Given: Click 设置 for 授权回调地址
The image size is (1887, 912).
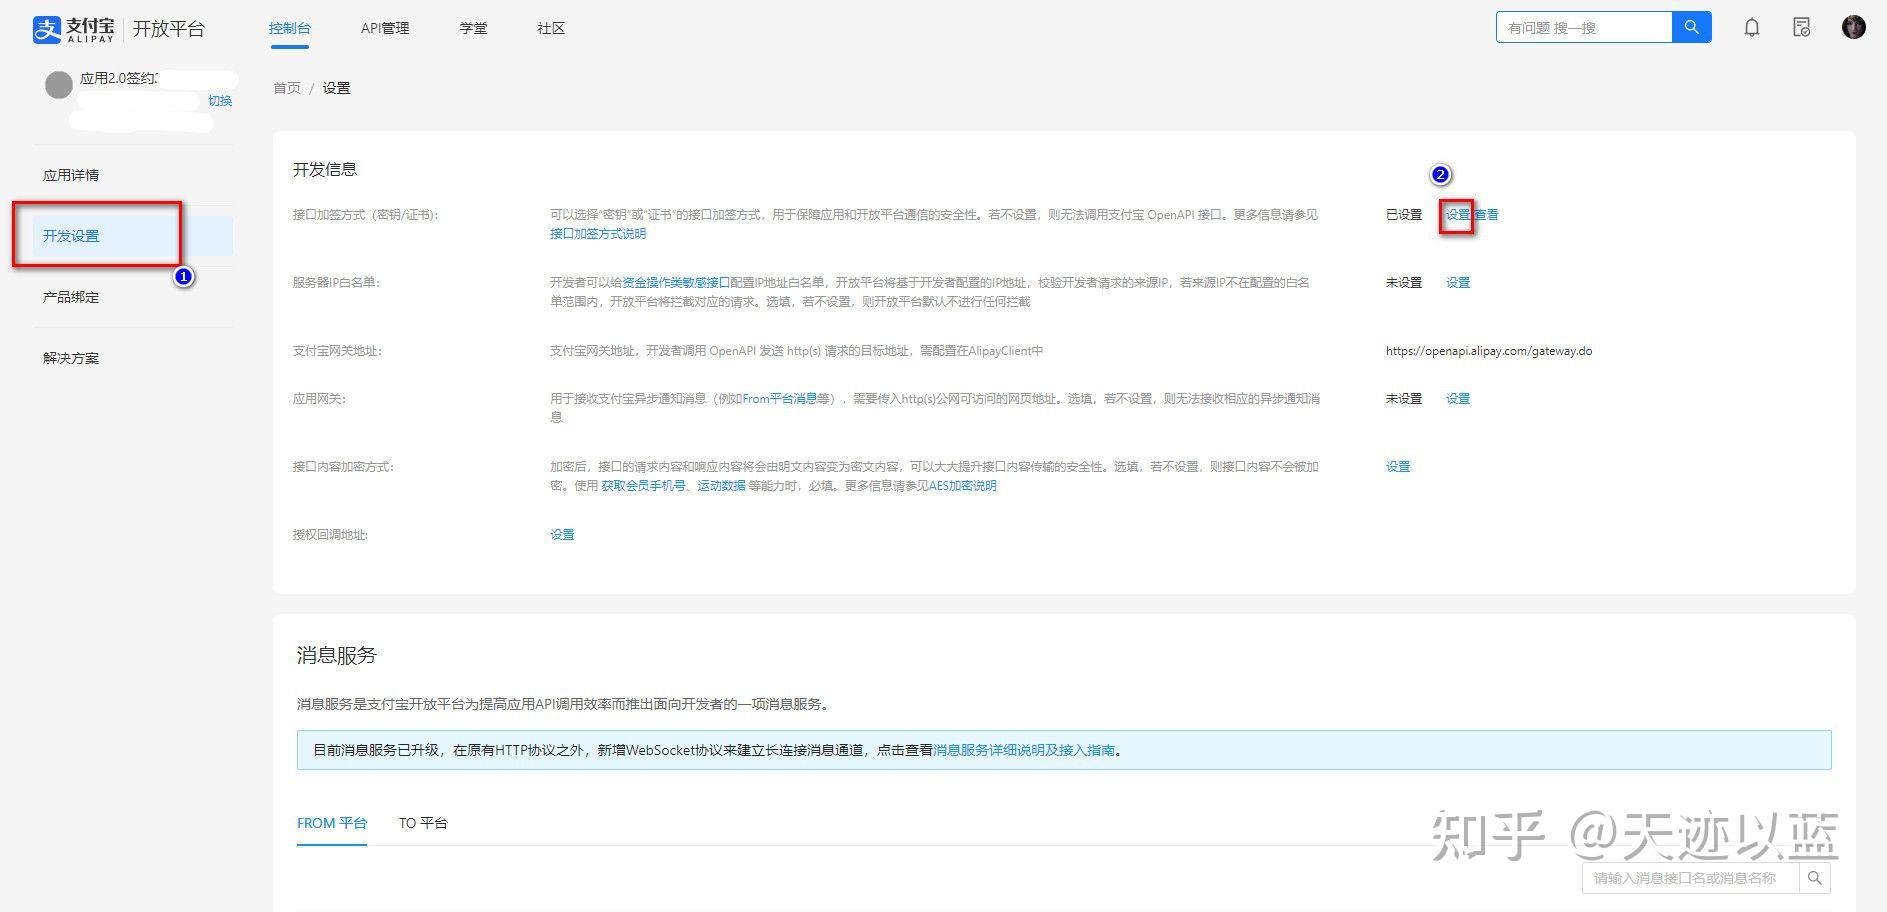Looking at the screenshot, I should (562, 534).
